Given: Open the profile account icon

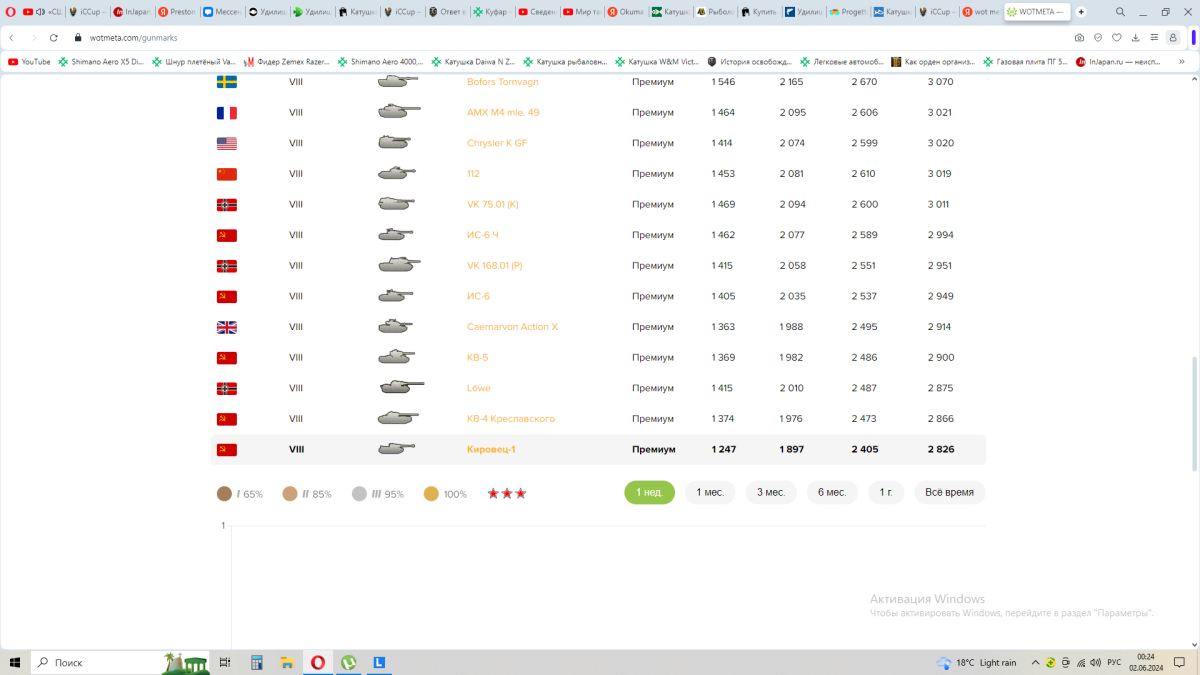Looking at the screenshot, I should (x=1173, y=37).
